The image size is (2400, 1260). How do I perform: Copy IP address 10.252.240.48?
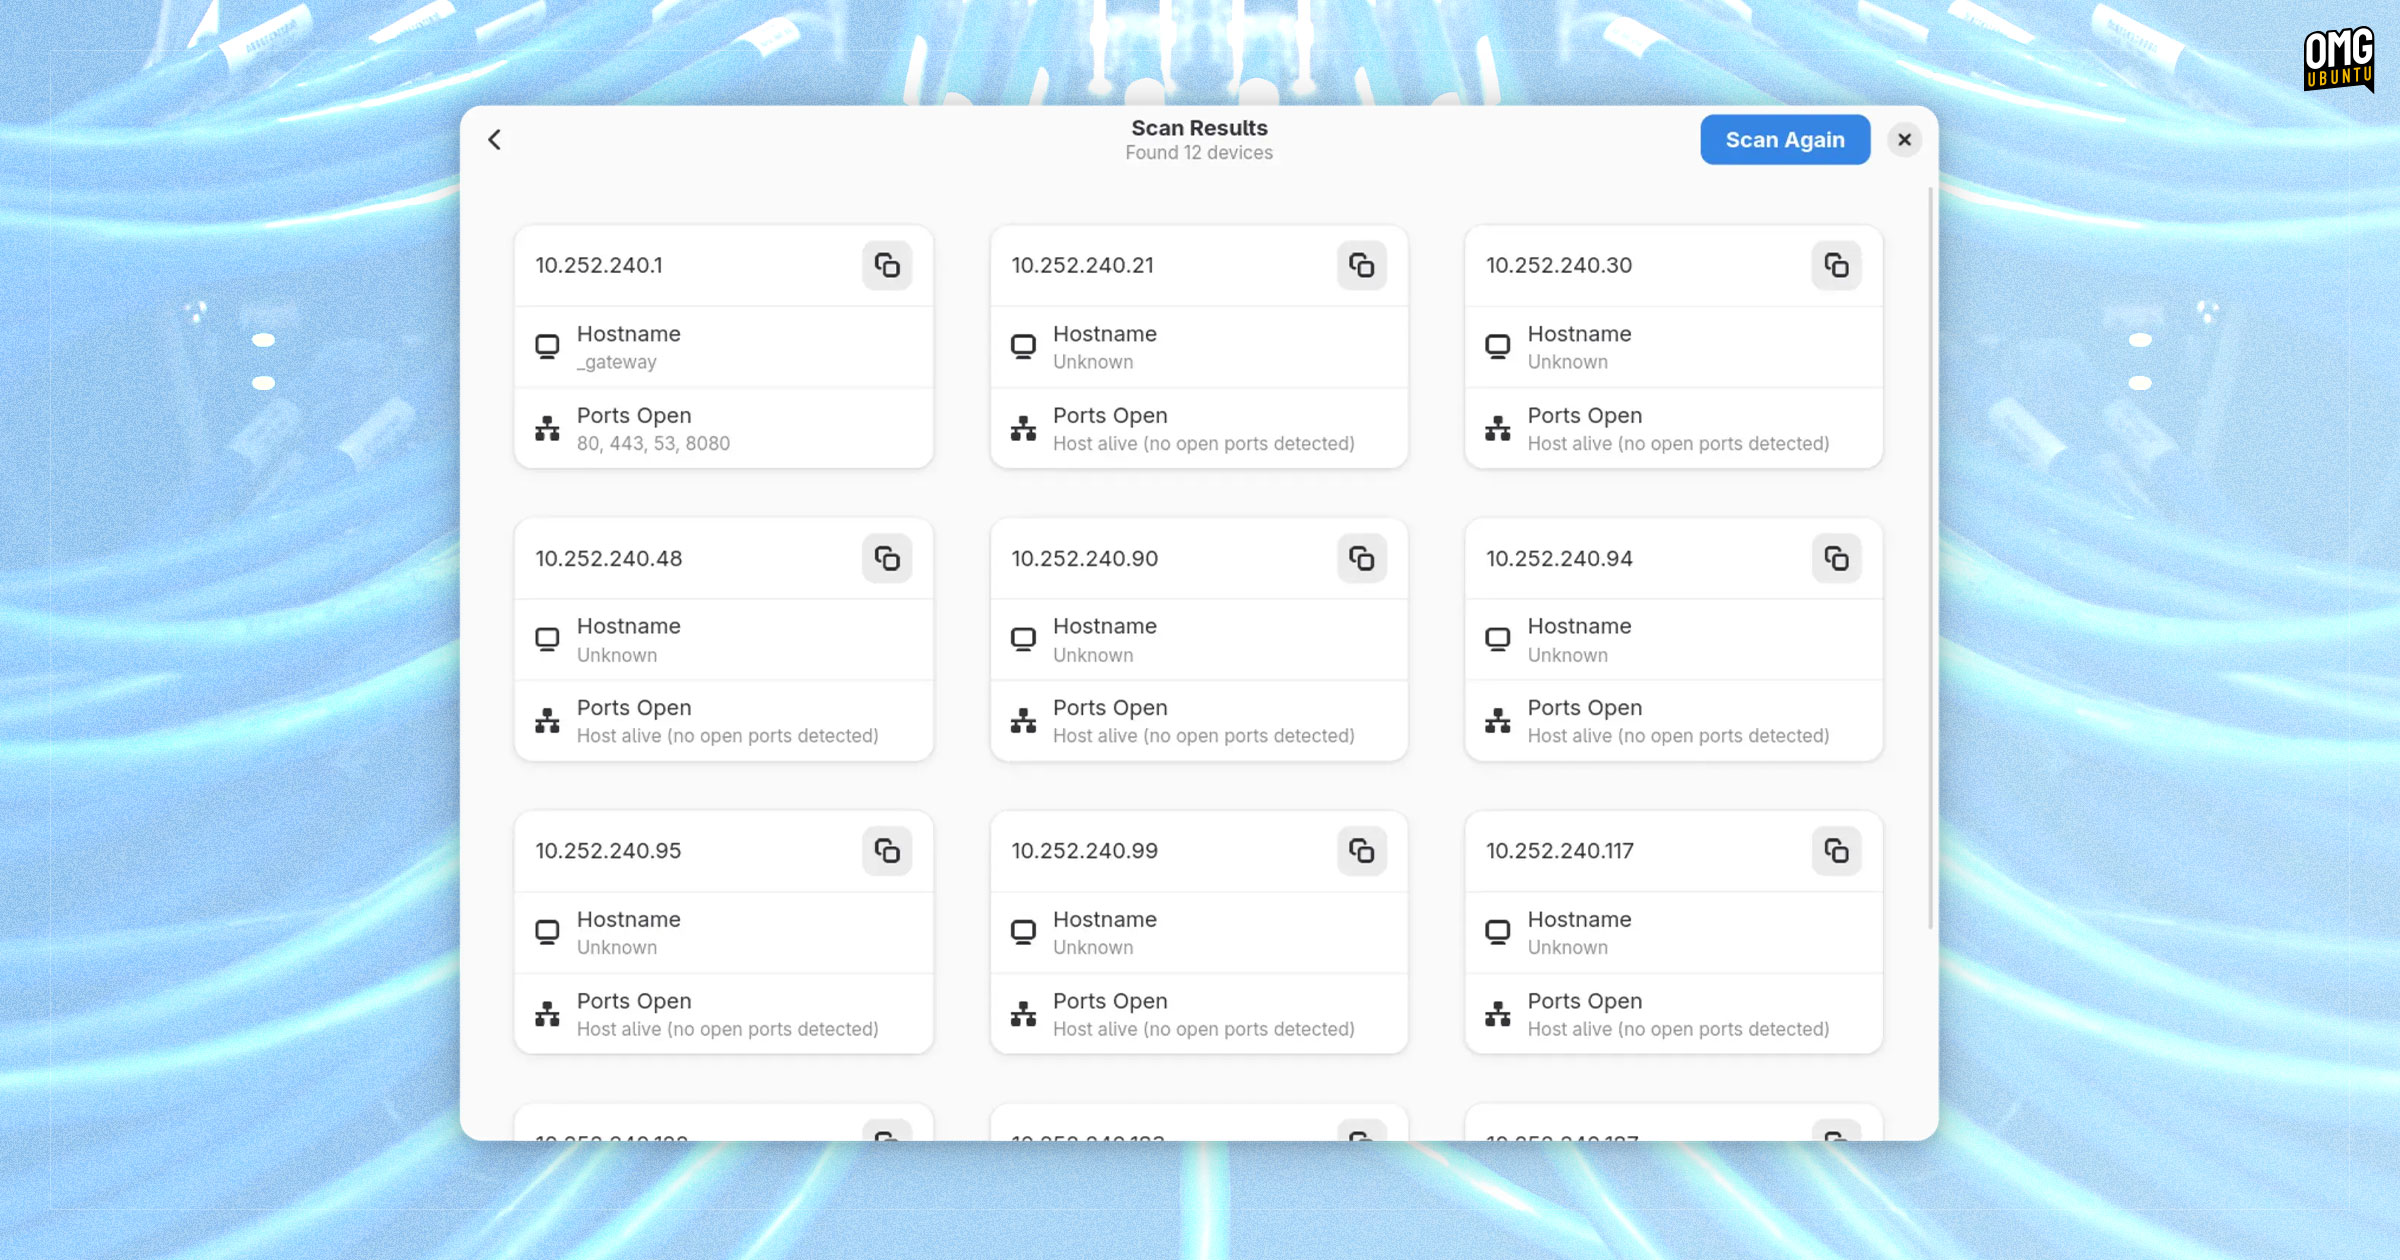[x=887, y=558]
